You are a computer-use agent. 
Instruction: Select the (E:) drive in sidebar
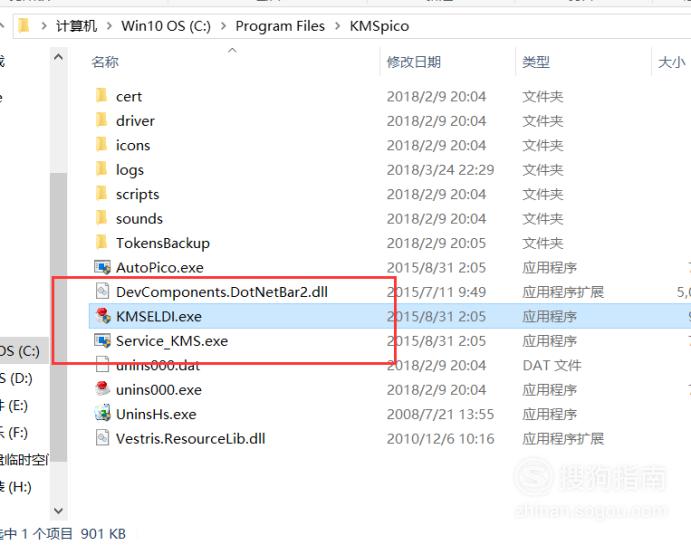coord(14,405)
